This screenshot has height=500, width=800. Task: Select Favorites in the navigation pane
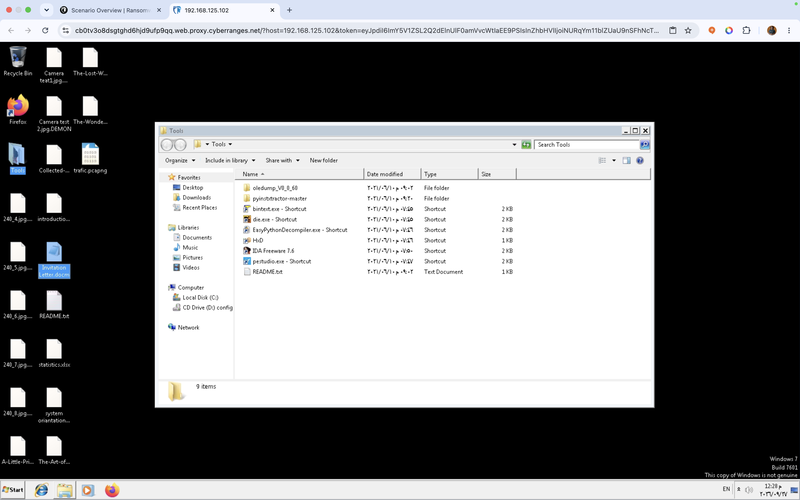coord(189,178)
